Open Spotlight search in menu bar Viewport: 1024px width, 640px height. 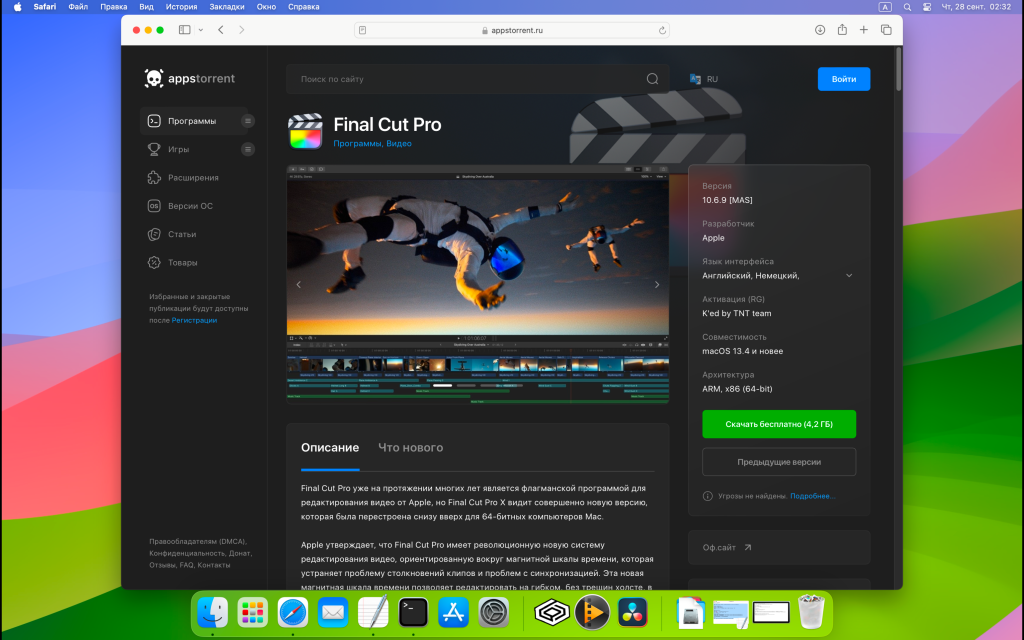(x=907, y=7)
